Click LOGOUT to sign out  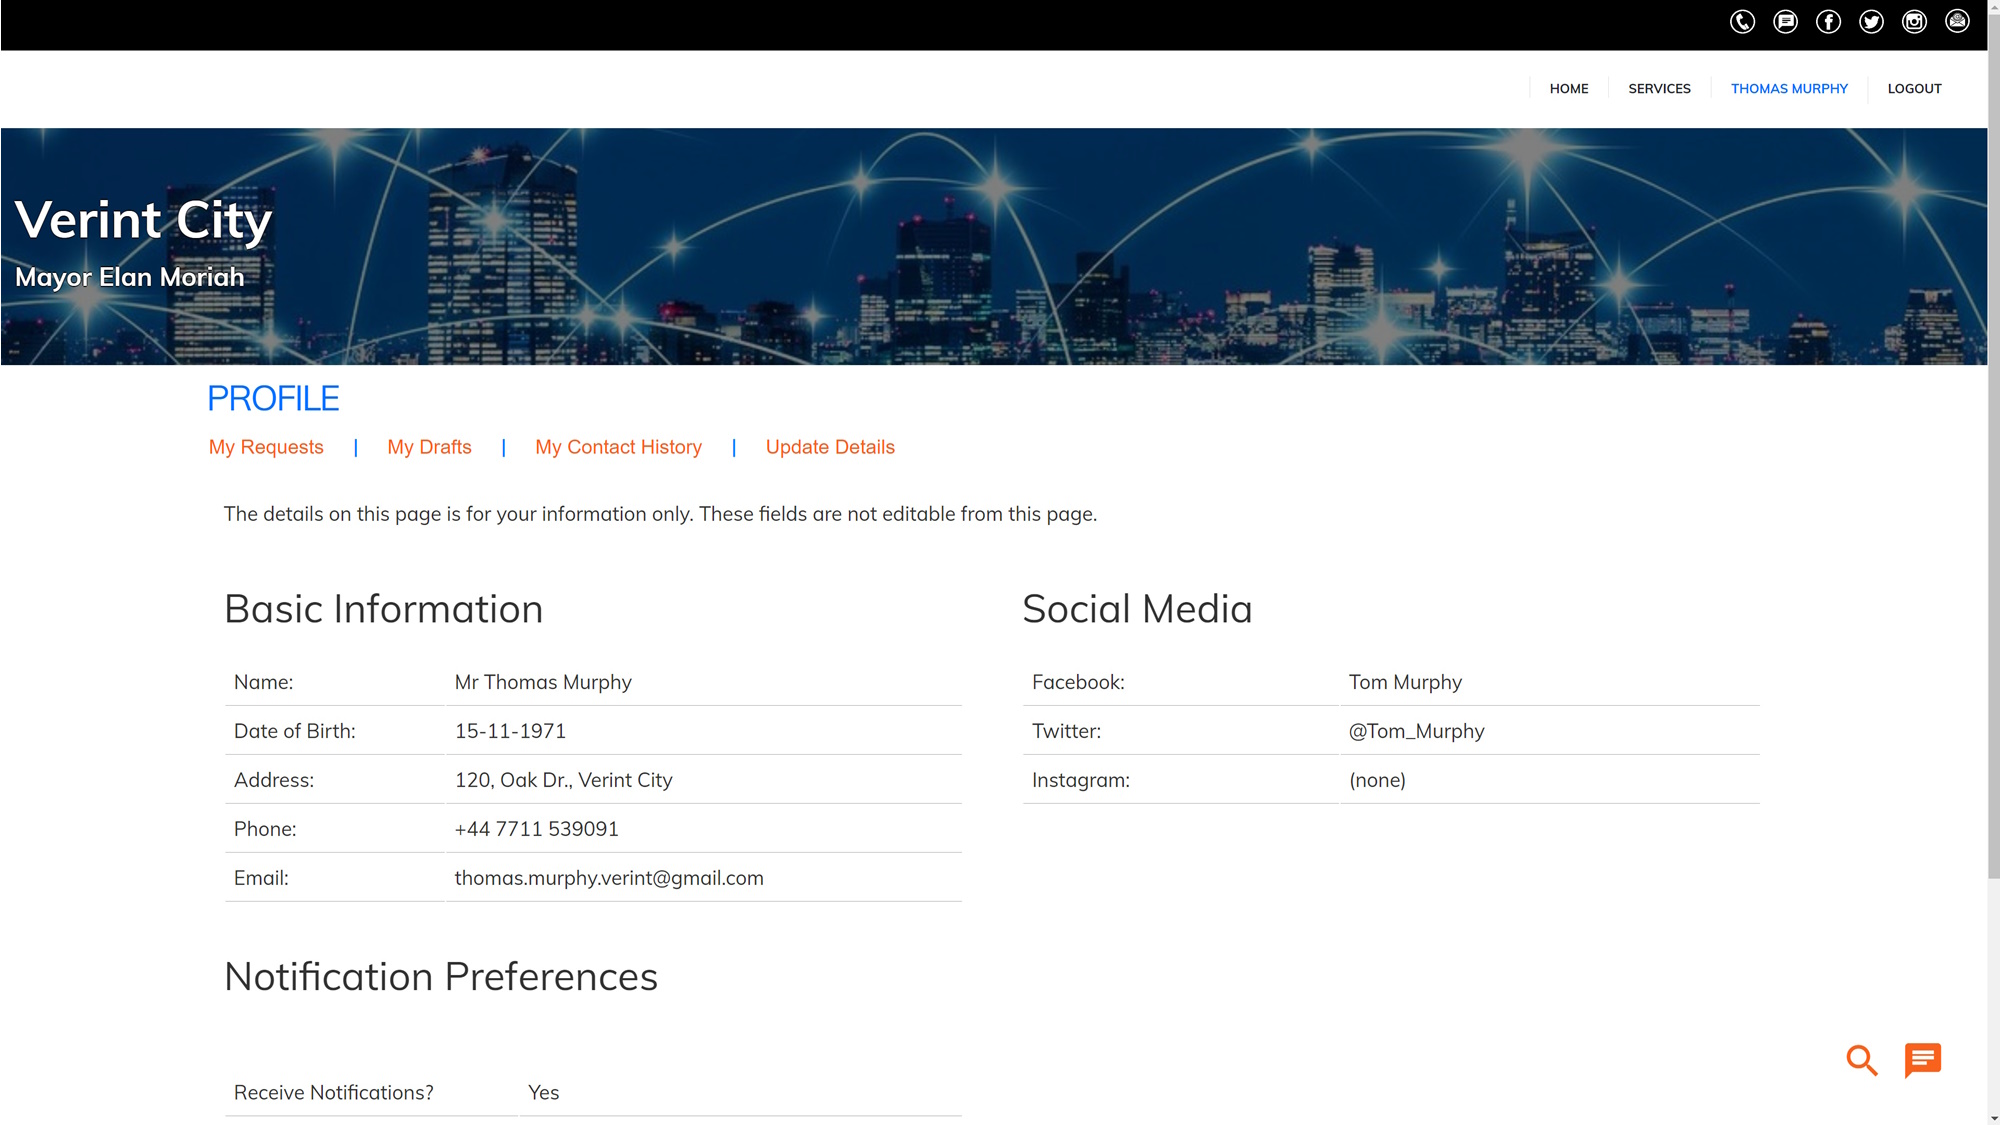(1914, 88)
